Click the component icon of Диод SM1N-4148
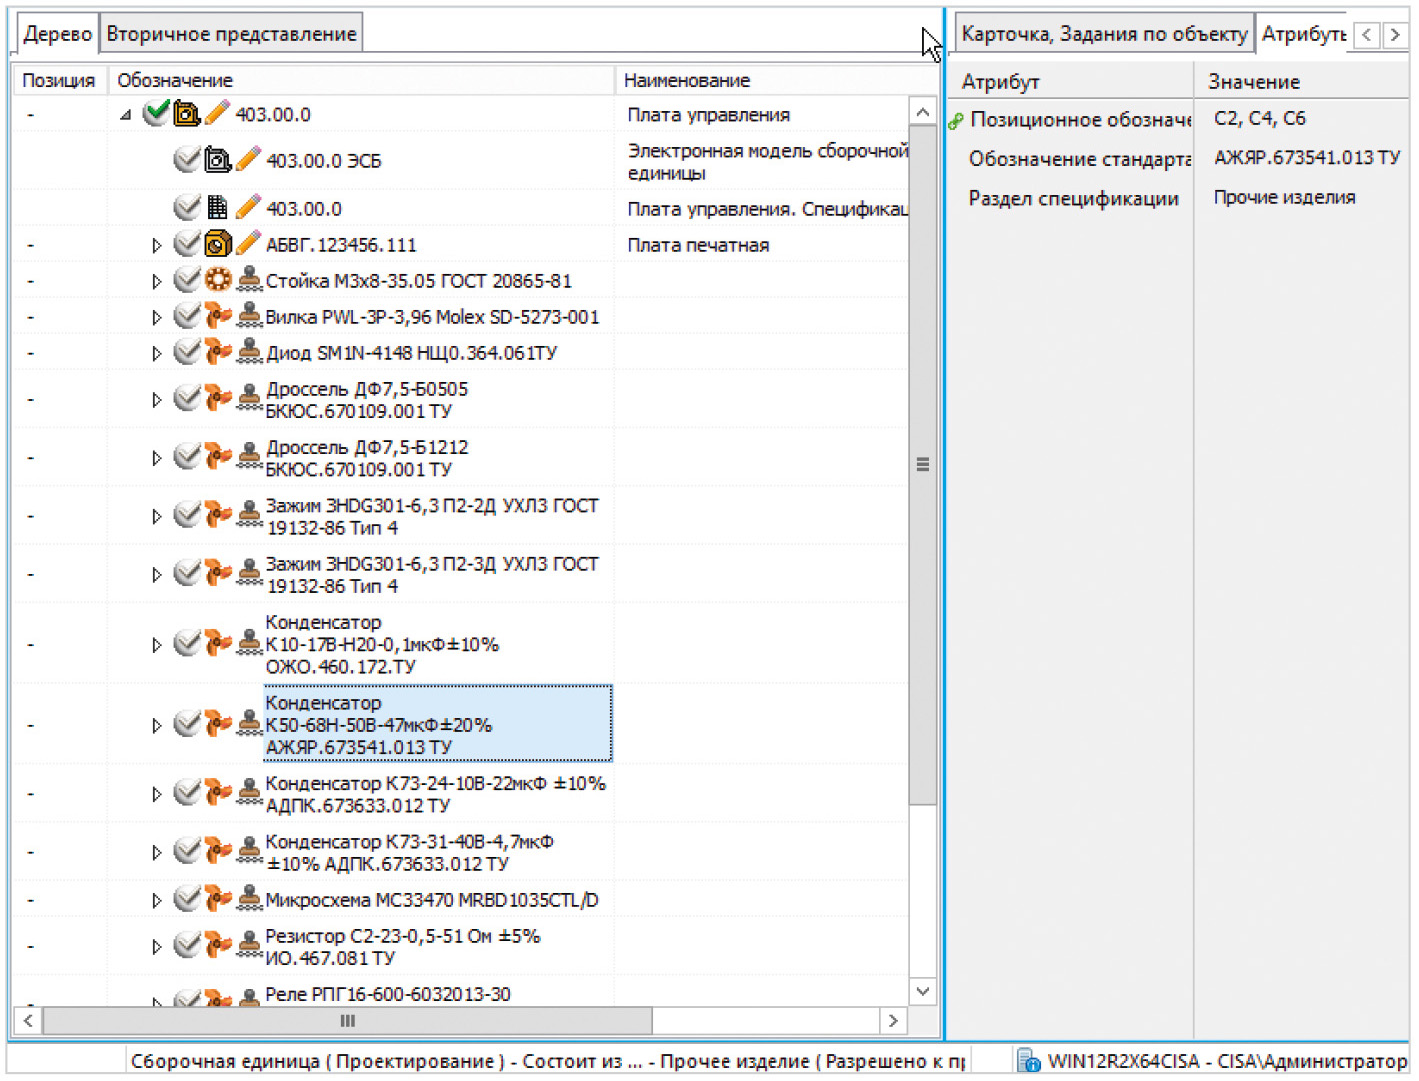Image resolution: width=1419 pixels, height=1081 pixels. [x=217, y=352]
